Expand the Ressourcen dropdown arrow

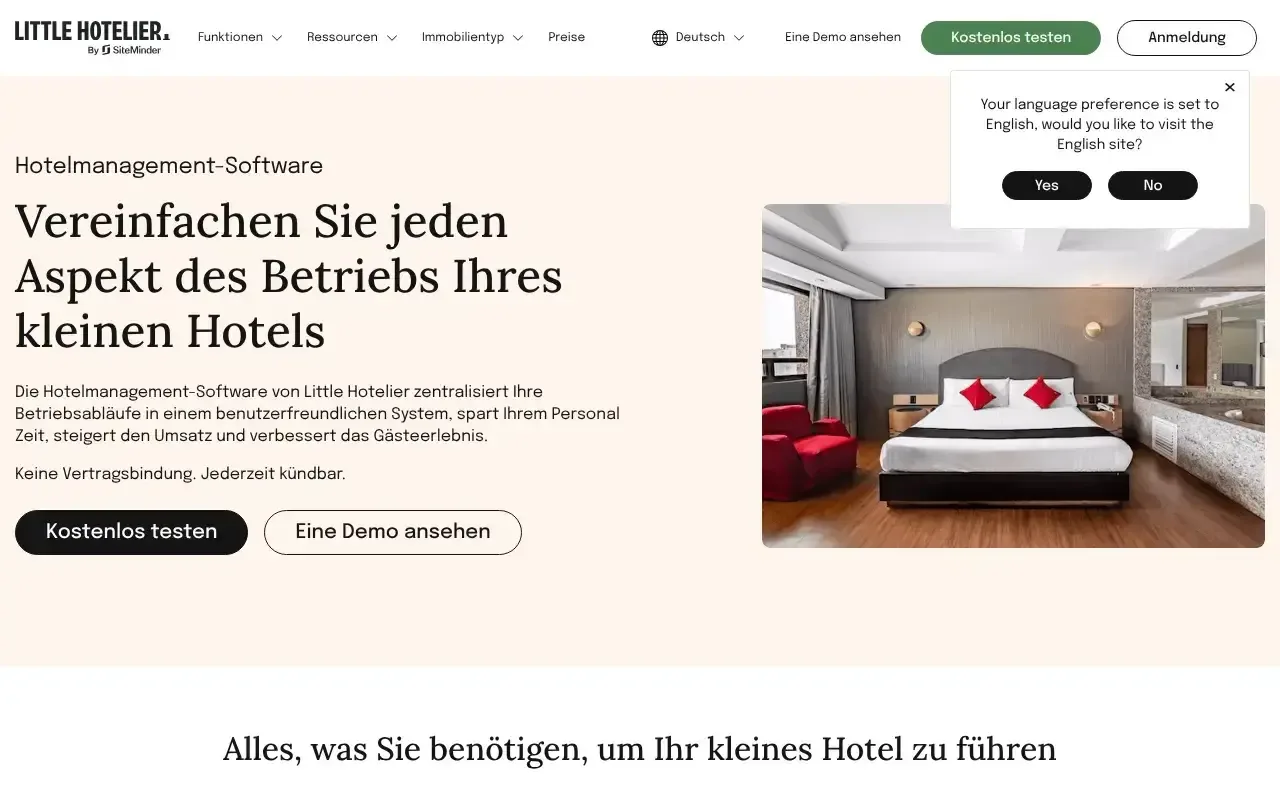(392, 38)
